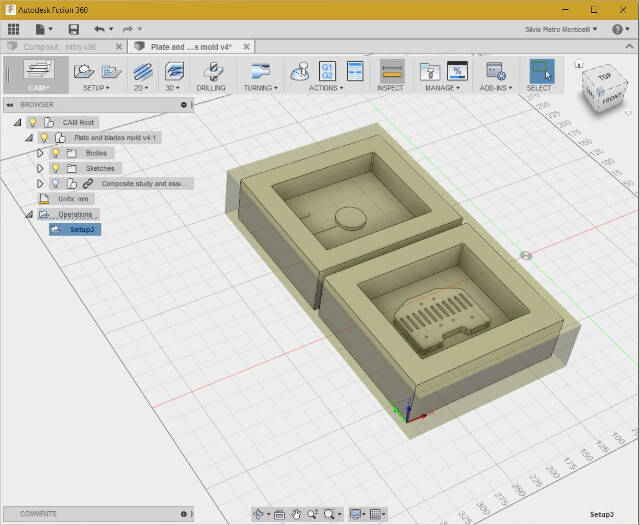Click the SELECT toolbar label
The image size is (640, 525).
[539, 88]
